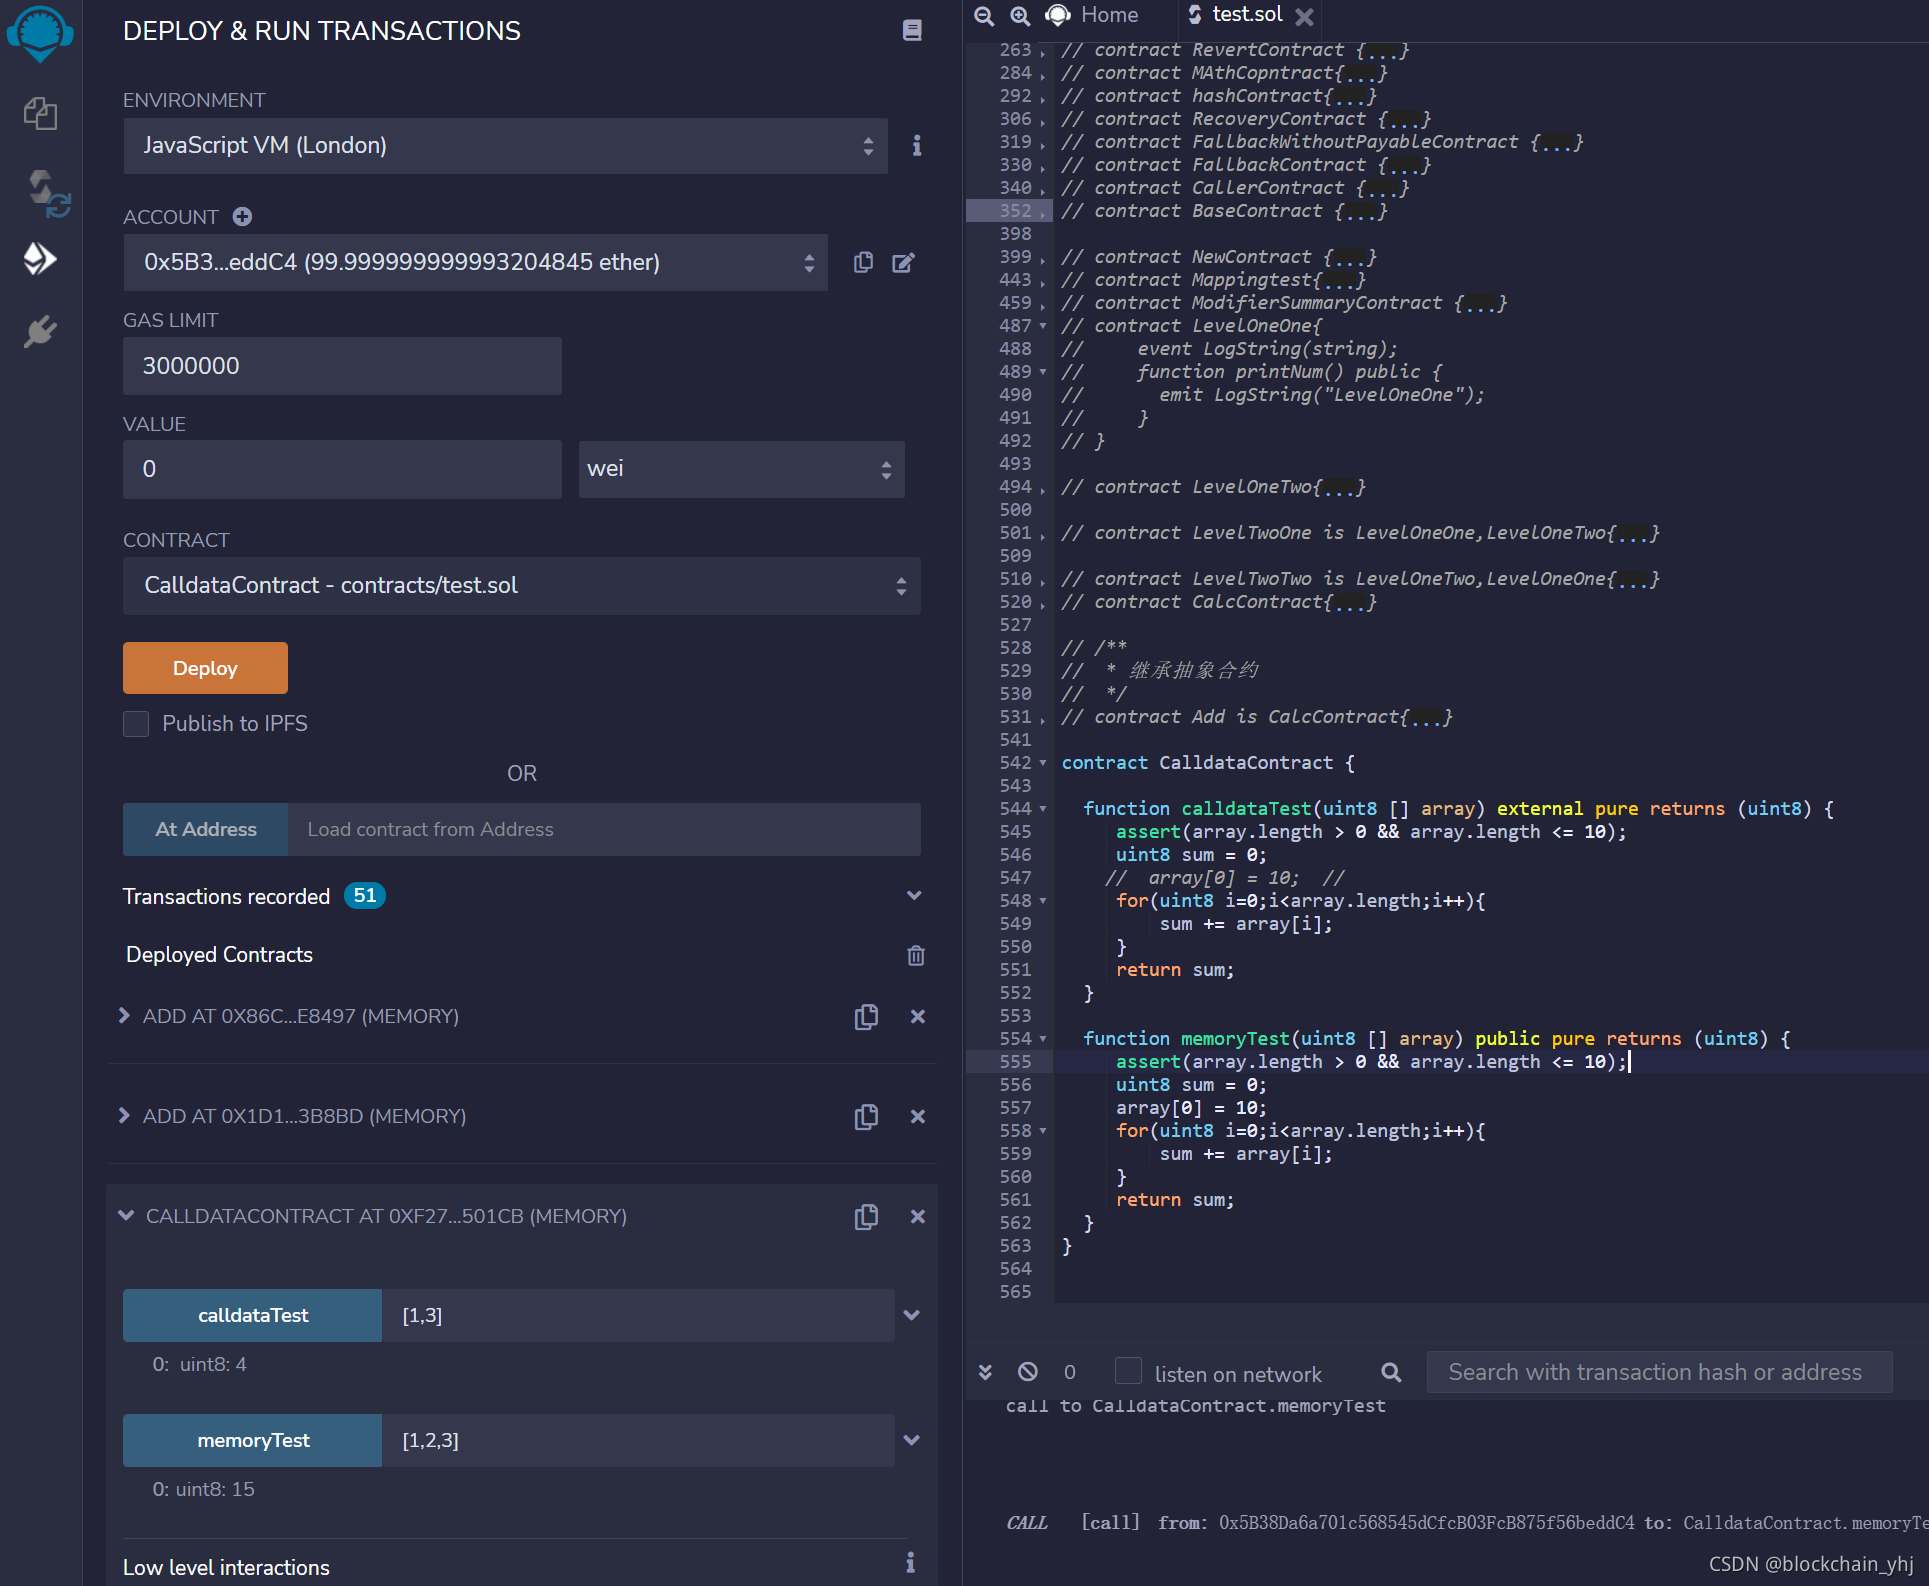Clear the terminal console icon
This screenshot has height=1586, width=1929.
pyautogui.click(x=1027, y=1372)
